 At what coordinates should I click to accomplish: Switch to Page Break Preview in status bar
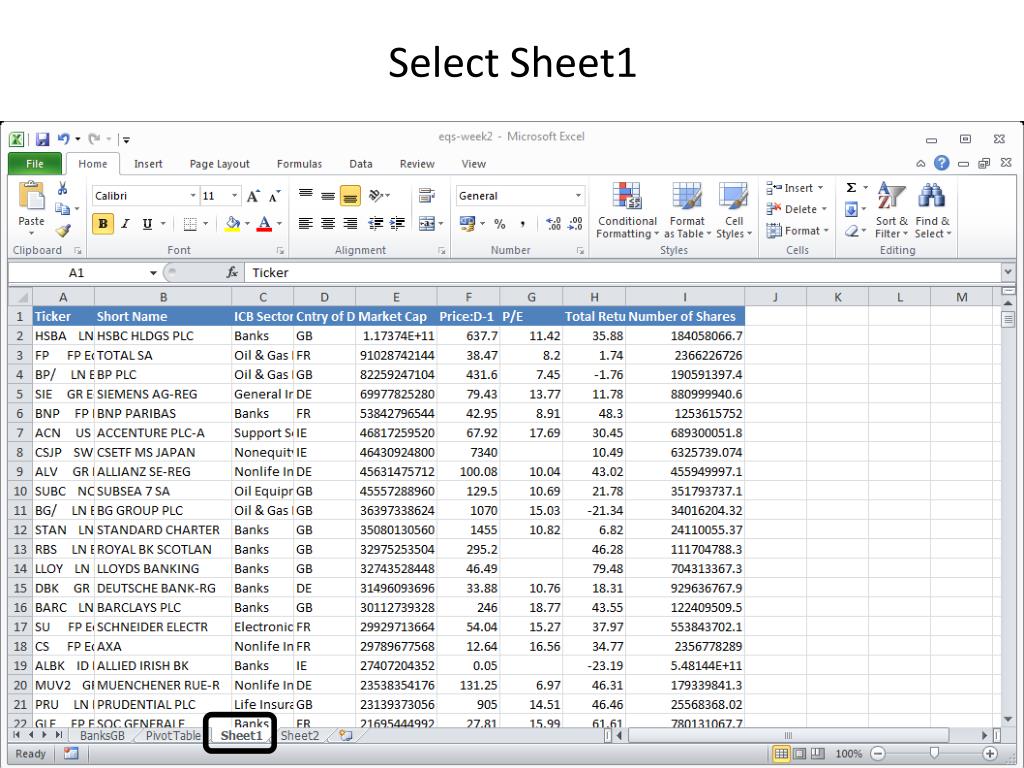tap(817, 754)
